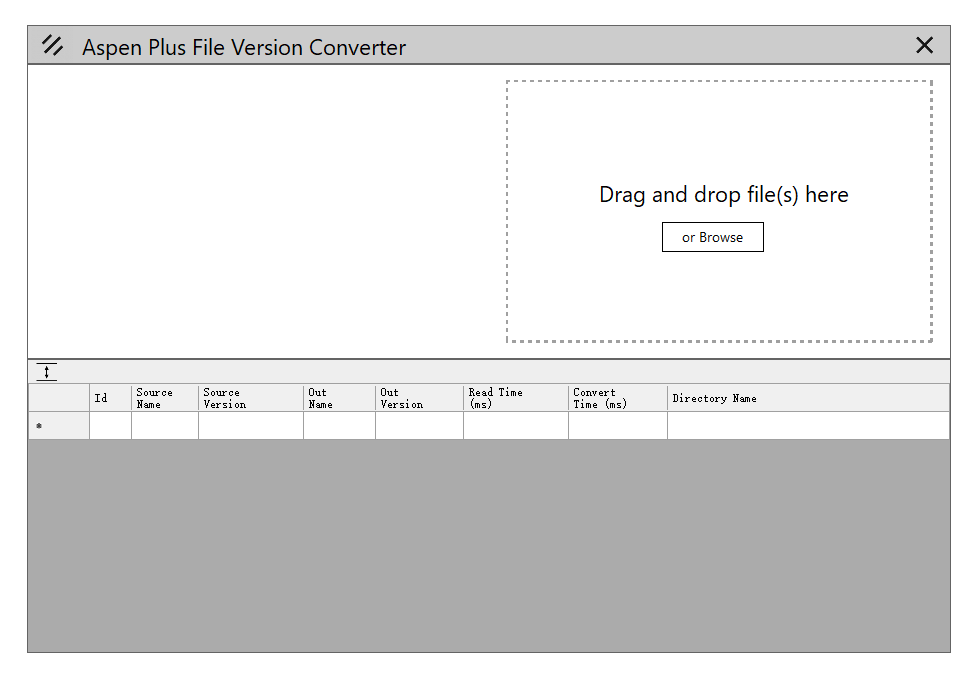This screenshot has height=684, width=980.
Task: Click the empty Convert Time cell
Action: [618, 426]
